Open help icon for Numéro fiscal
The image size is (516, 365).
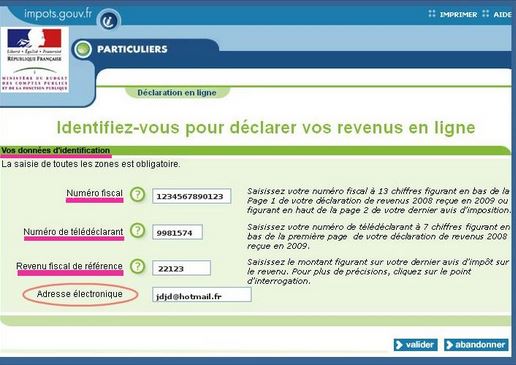(137, 194)
